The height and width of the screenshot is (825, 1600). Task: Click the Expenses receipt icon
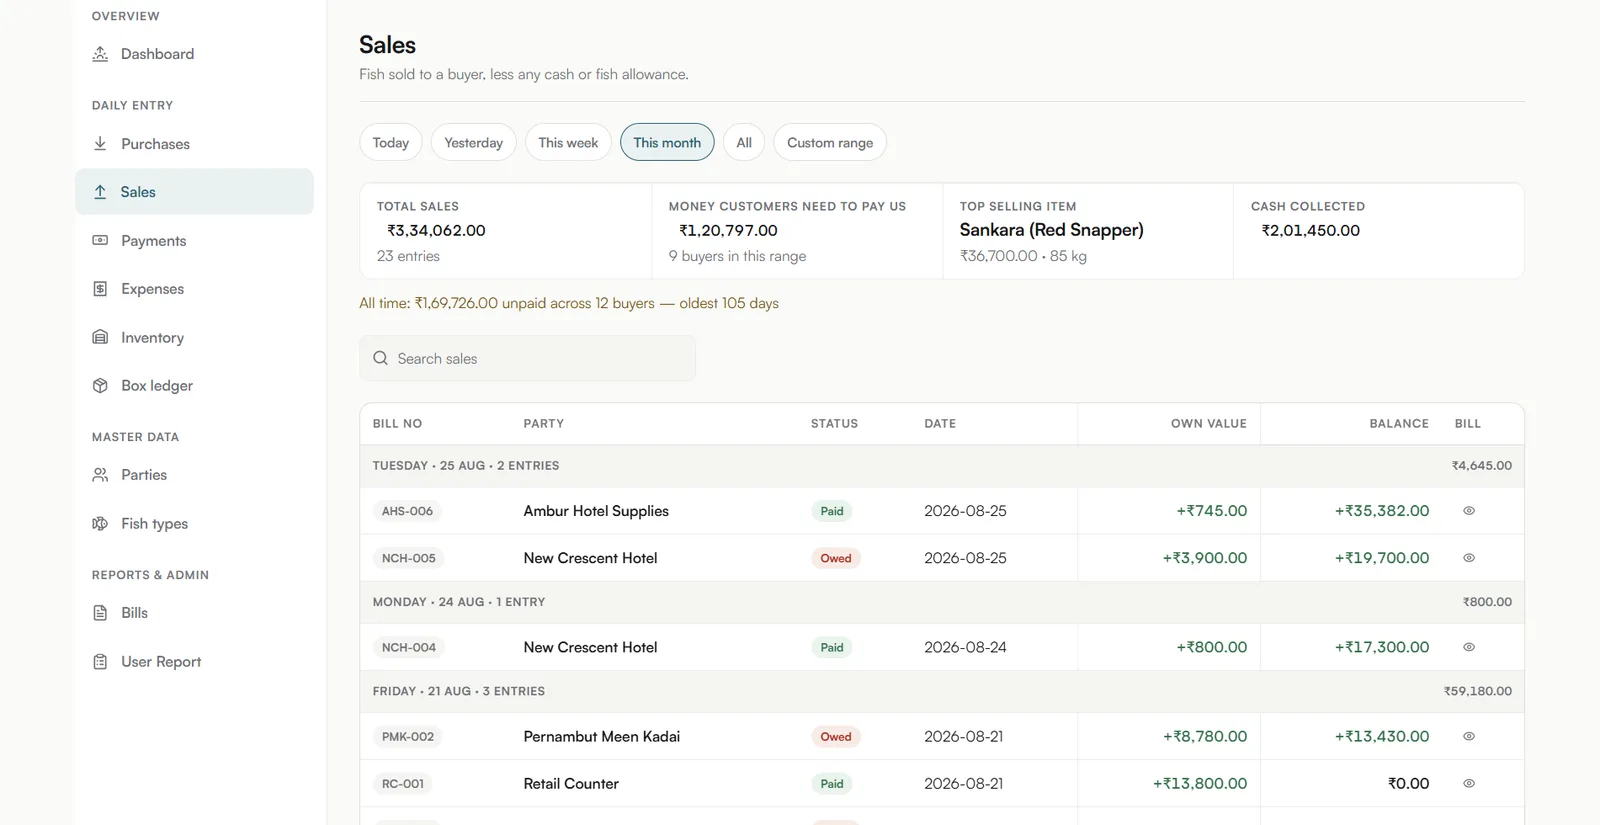[x=100, y=289]
